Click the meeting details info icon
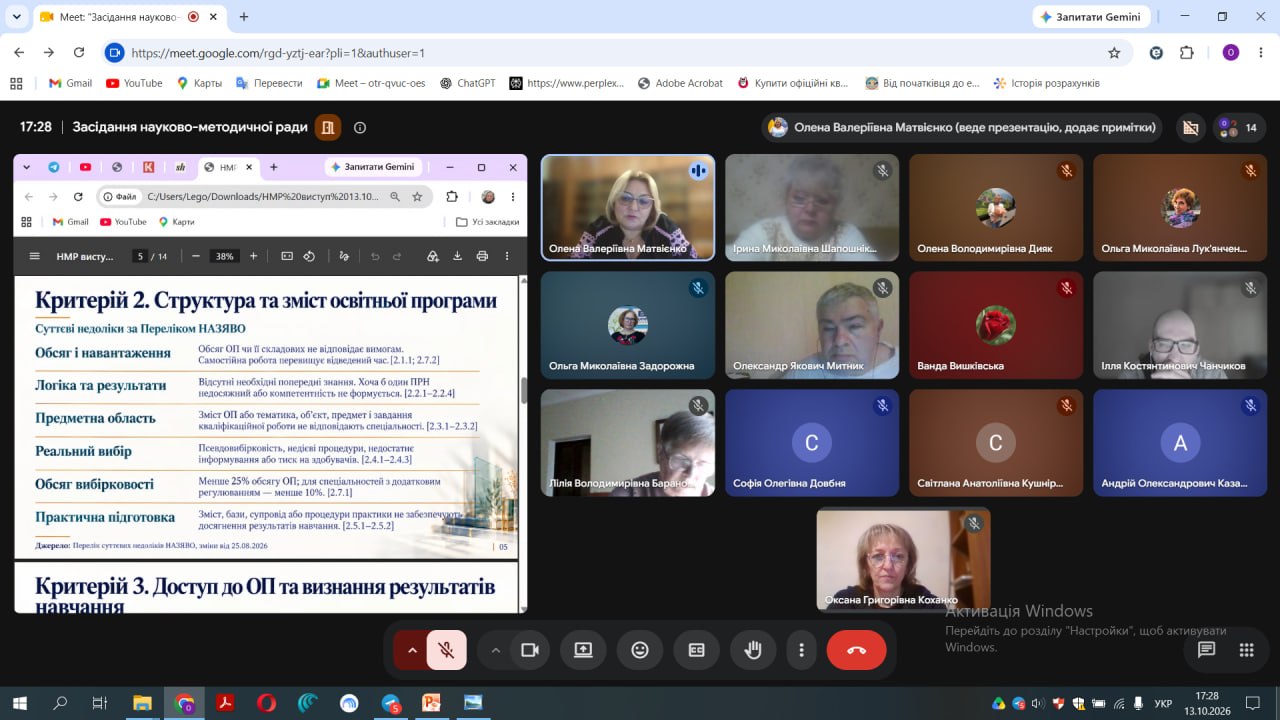Screen dimensions: 1280x720 [360, 127]
